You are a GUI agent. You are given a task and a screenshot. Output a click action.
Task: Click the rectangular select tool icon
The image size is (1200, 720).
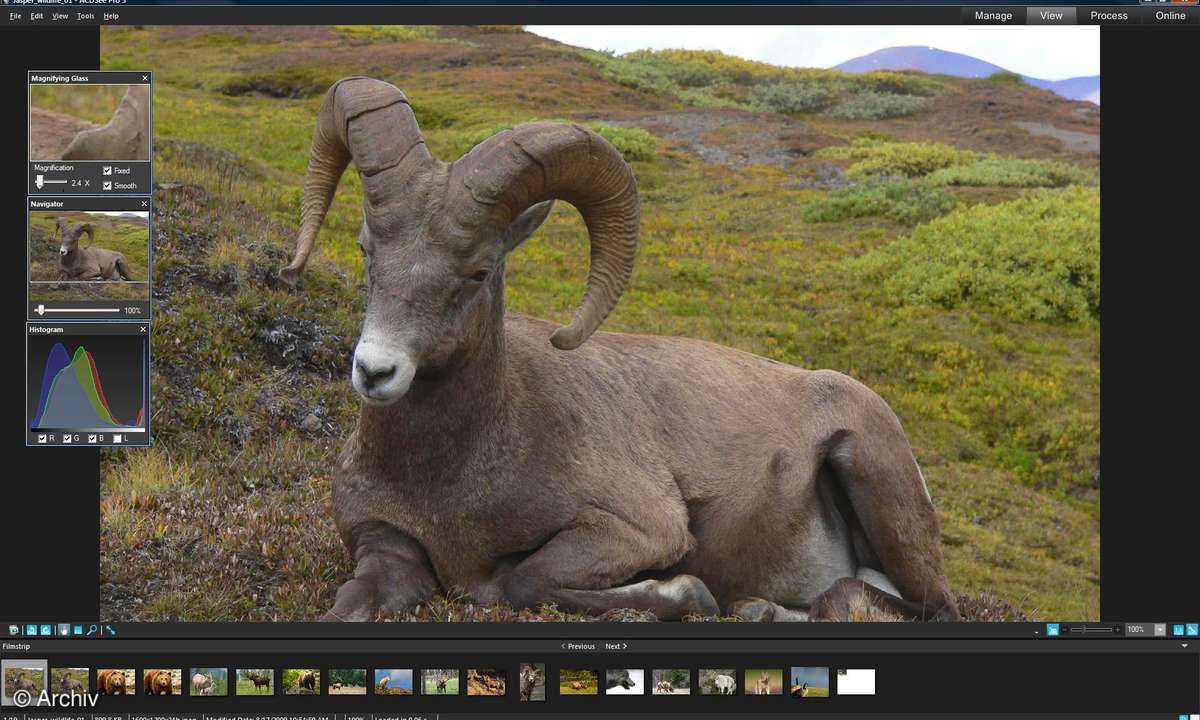pos(78,630)
